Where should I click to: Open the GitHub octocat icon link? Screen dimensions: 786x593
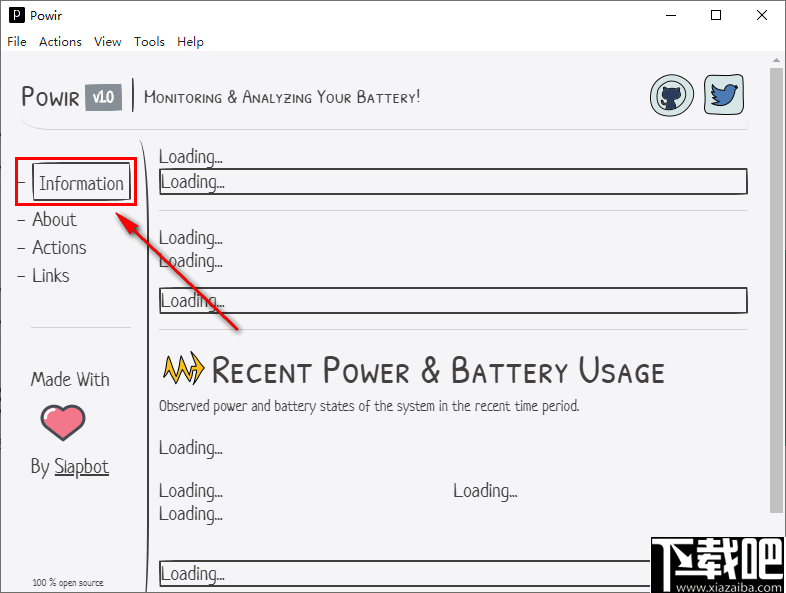pos(672,95)
